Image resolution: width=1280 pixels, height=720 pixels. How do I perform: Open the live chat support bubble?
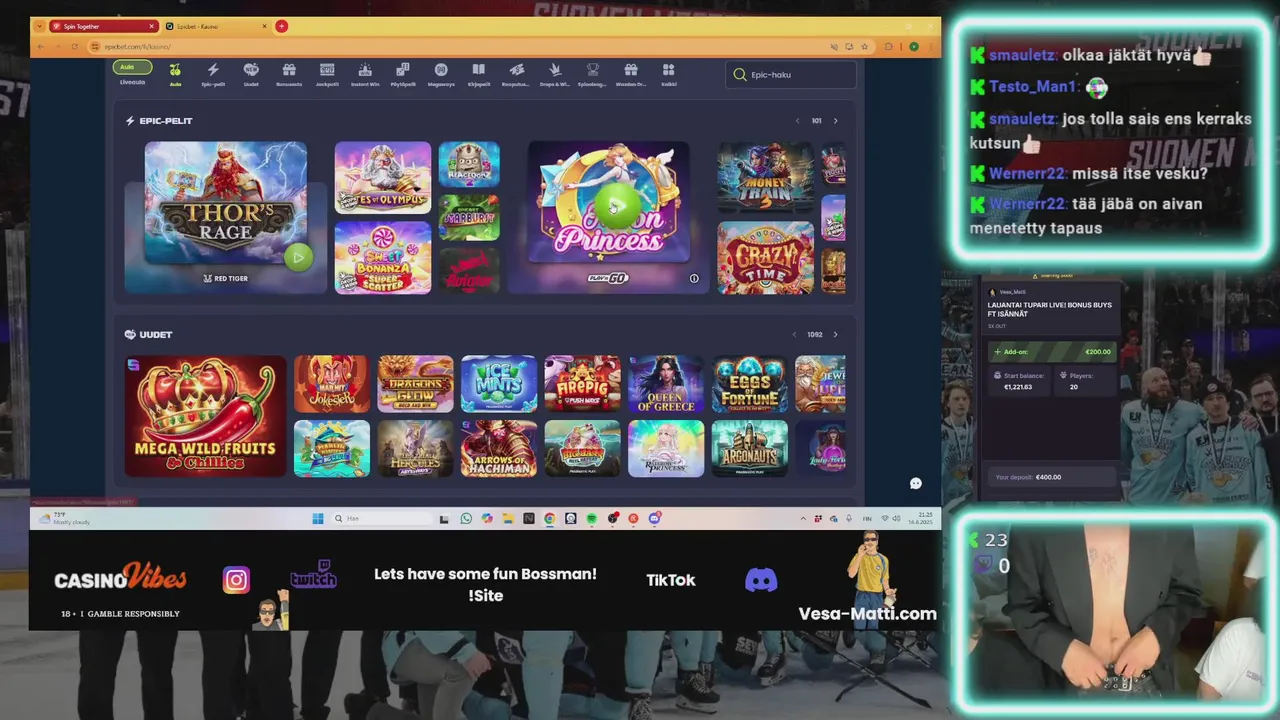pos(915,484)
